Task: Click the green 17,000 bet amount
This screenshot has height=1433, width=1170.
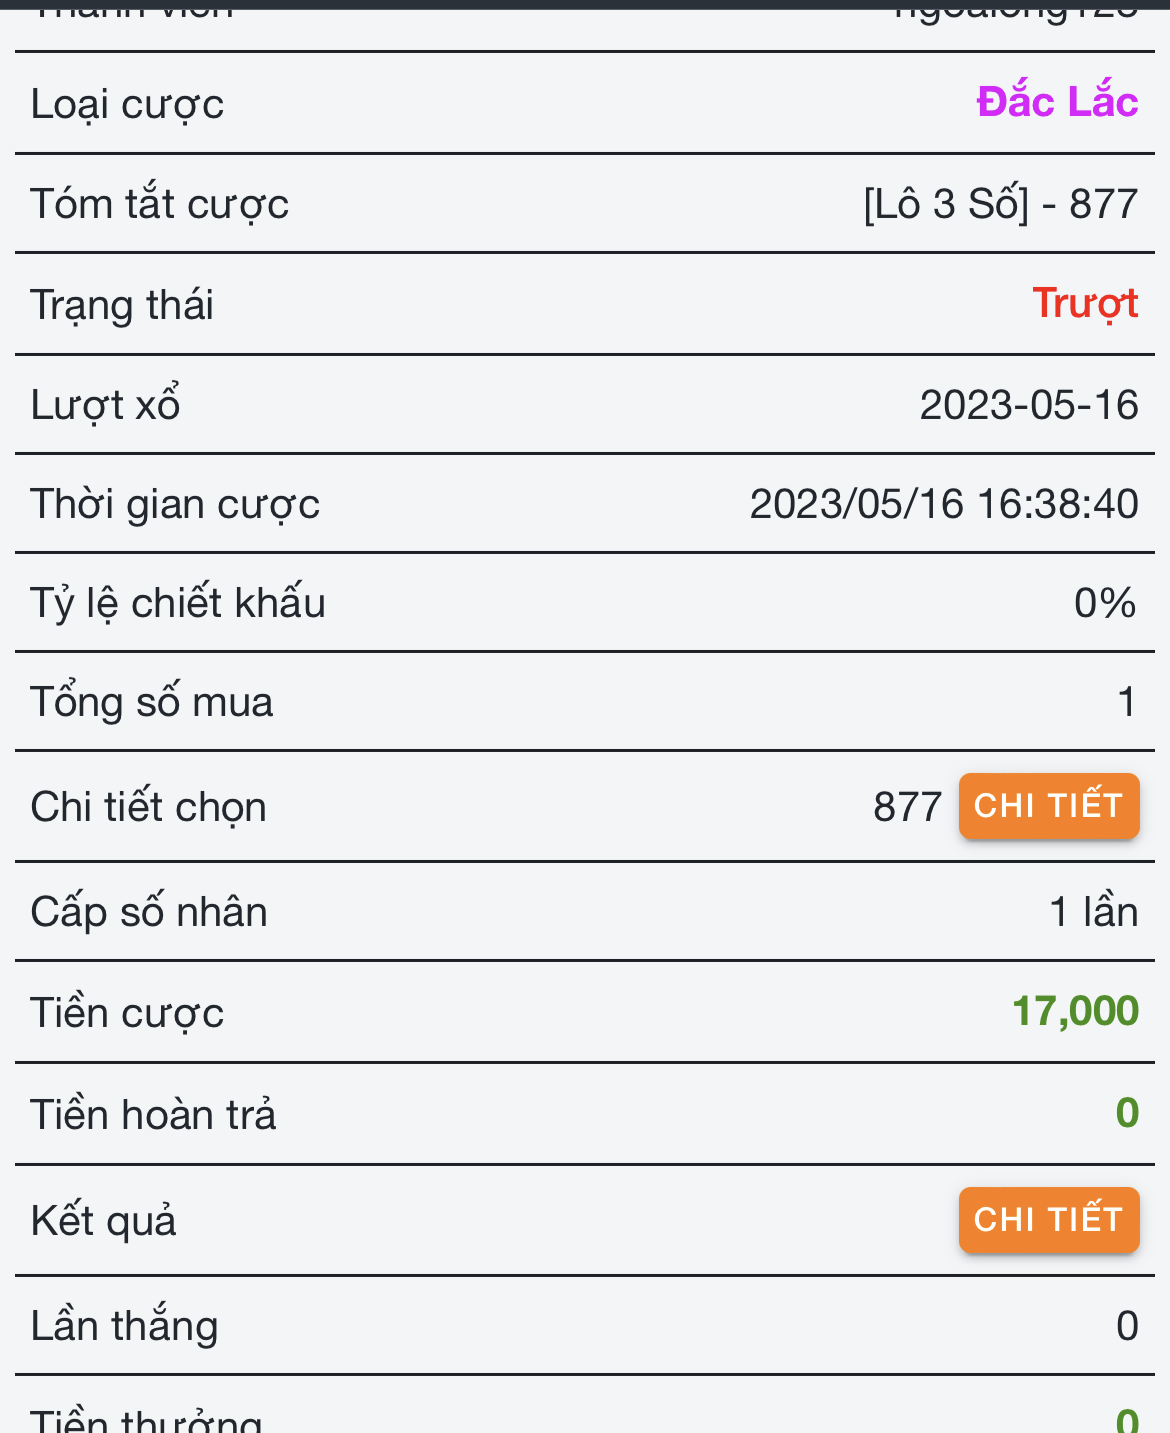Action: click(x=1075, y=1012)
